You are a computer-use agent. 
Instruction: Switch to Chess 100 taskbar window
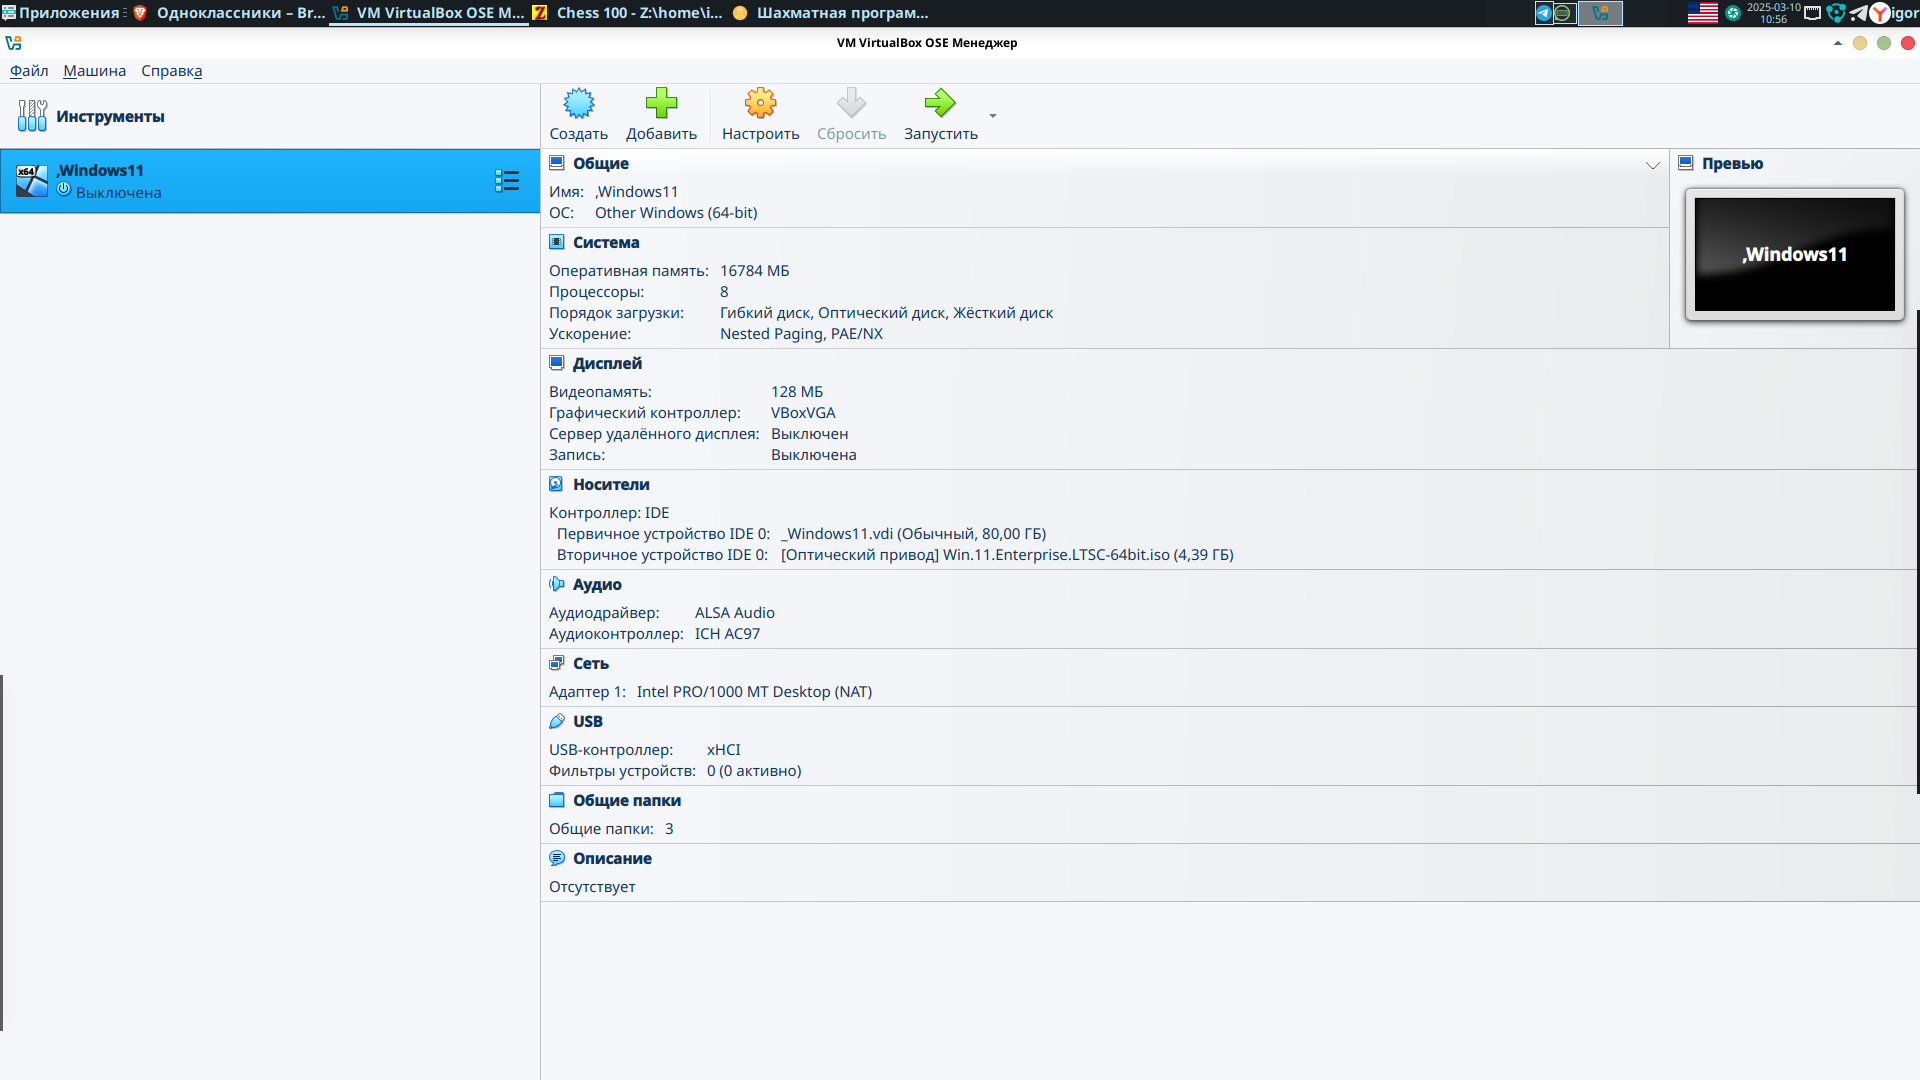(628, 13)
